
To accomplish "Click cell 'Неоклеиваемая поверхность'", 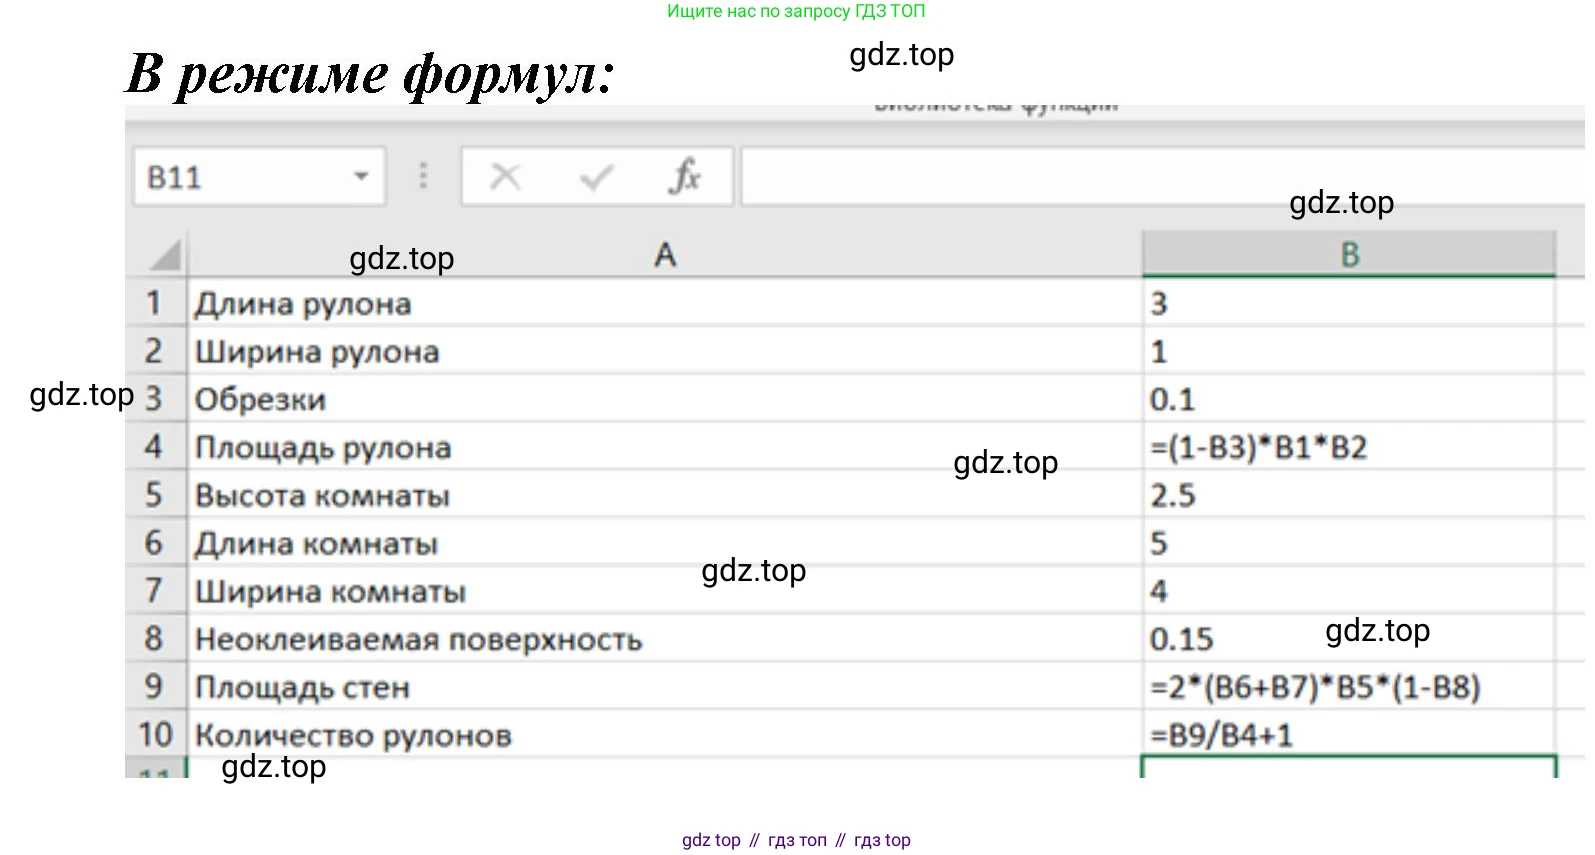I will (x=665, y=638).
